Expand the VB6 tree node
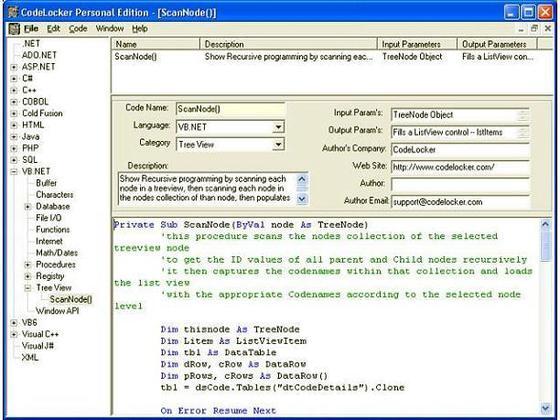The height and width of the screenshot is (420, 560). [14, 323]
